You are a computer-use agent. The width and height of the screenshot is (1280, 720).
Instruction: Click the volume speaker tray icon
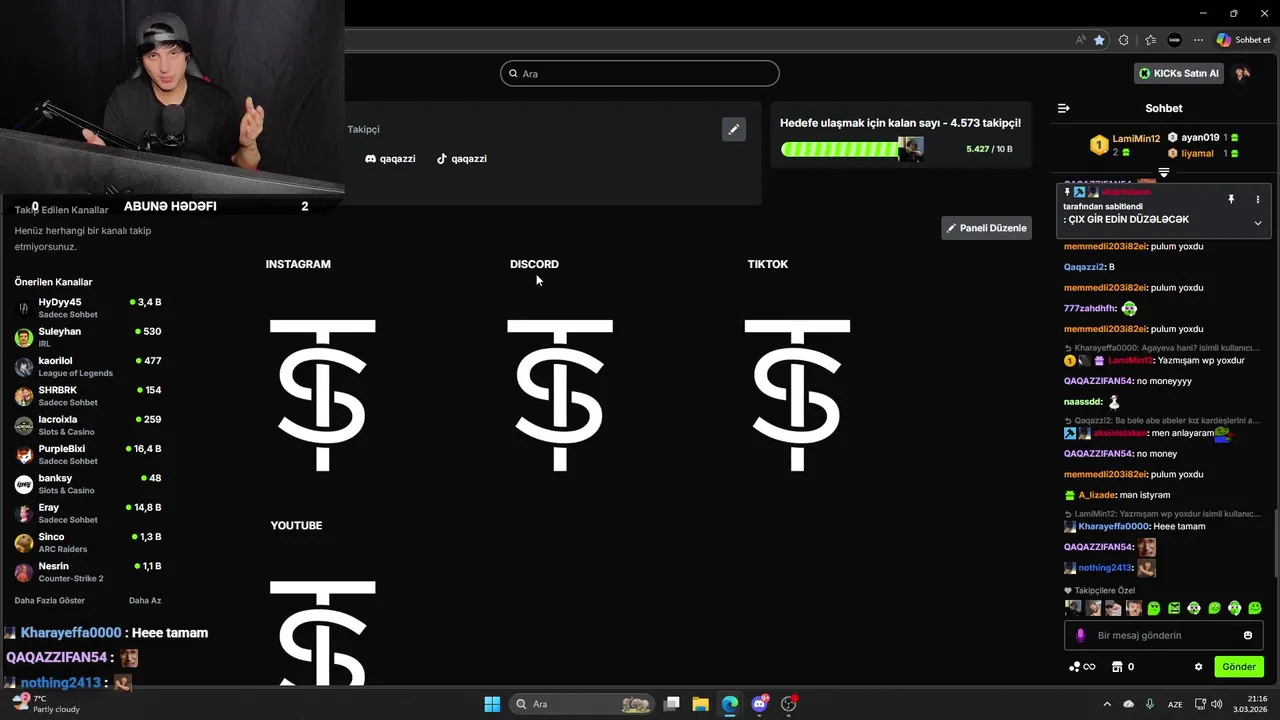point(1216,704)
